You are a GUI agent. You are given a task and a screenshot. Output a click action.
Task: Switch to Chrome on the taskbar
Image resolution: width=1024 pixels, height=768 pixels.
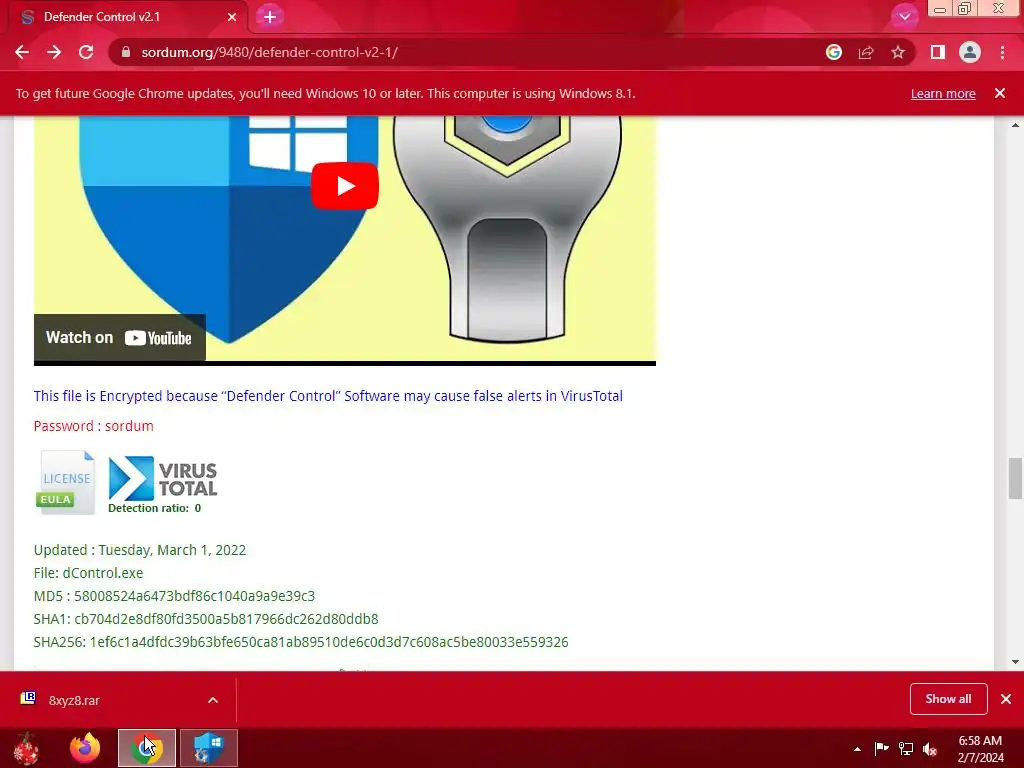146,748
